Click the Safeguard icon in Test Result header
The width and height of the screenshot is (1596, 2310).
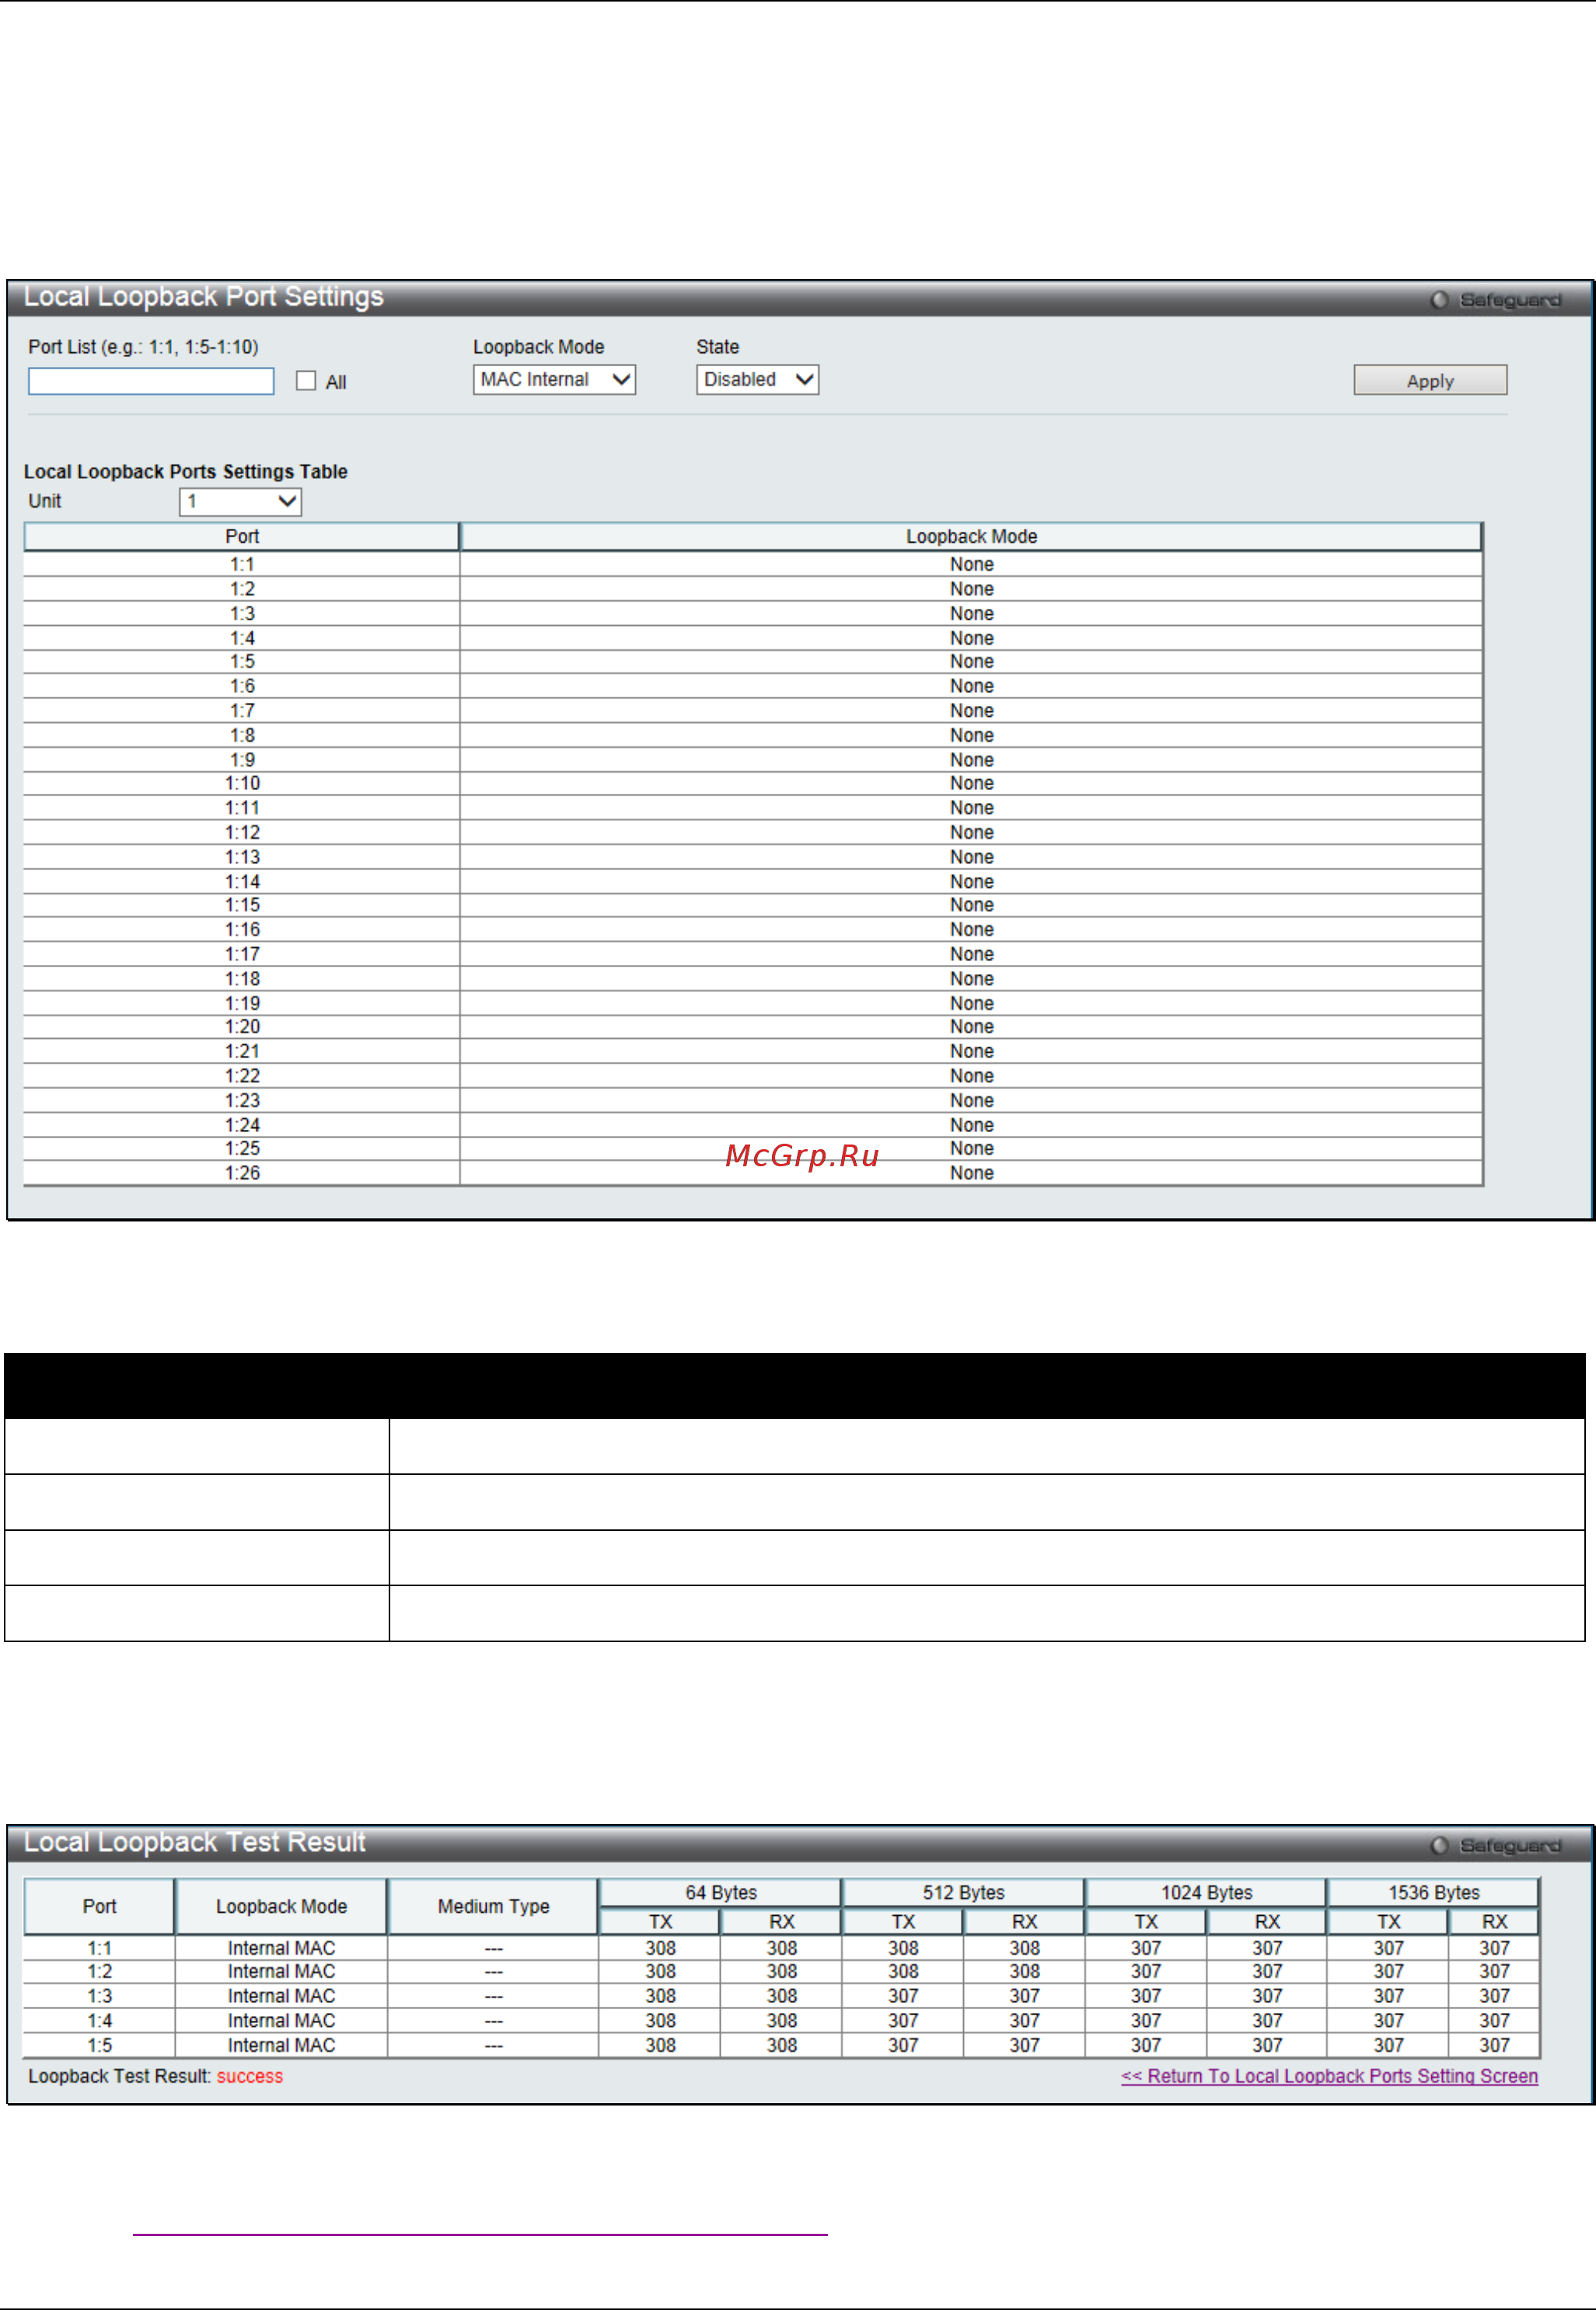click(x=1439, y=1846)
